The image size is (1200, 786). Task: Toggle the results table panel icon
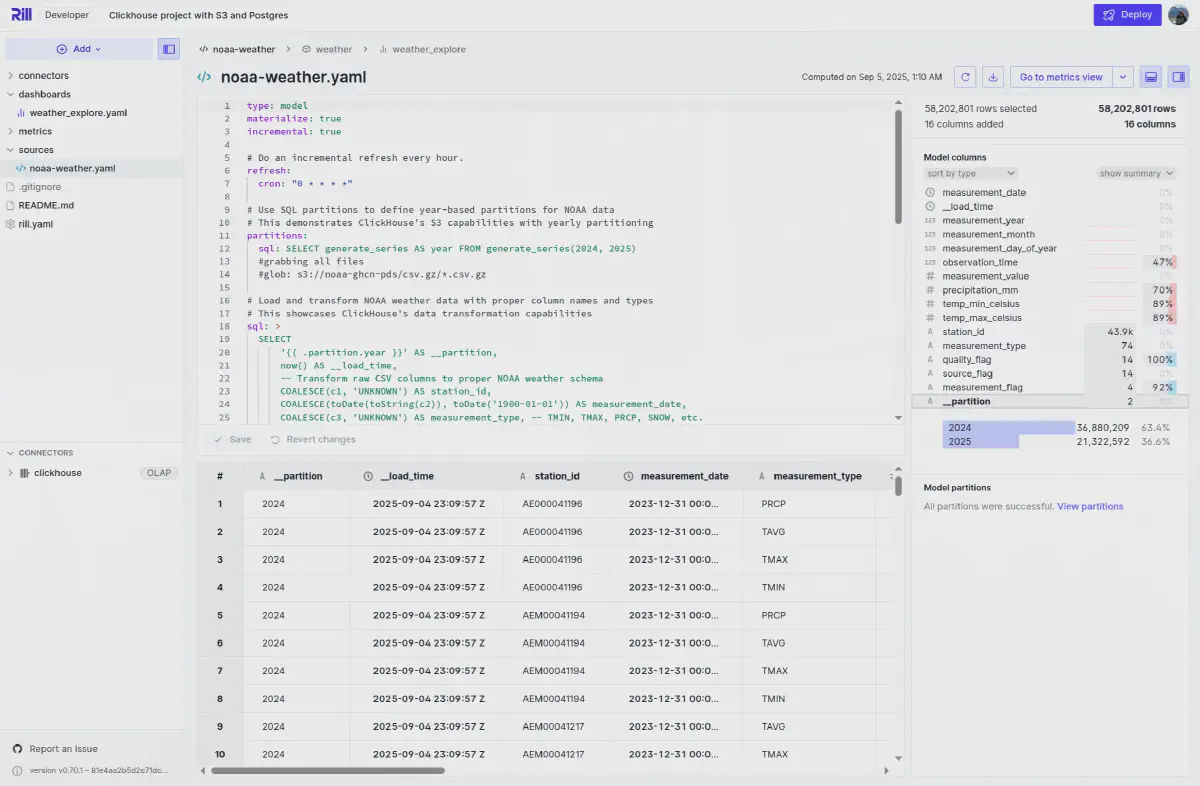point(1151,77)
